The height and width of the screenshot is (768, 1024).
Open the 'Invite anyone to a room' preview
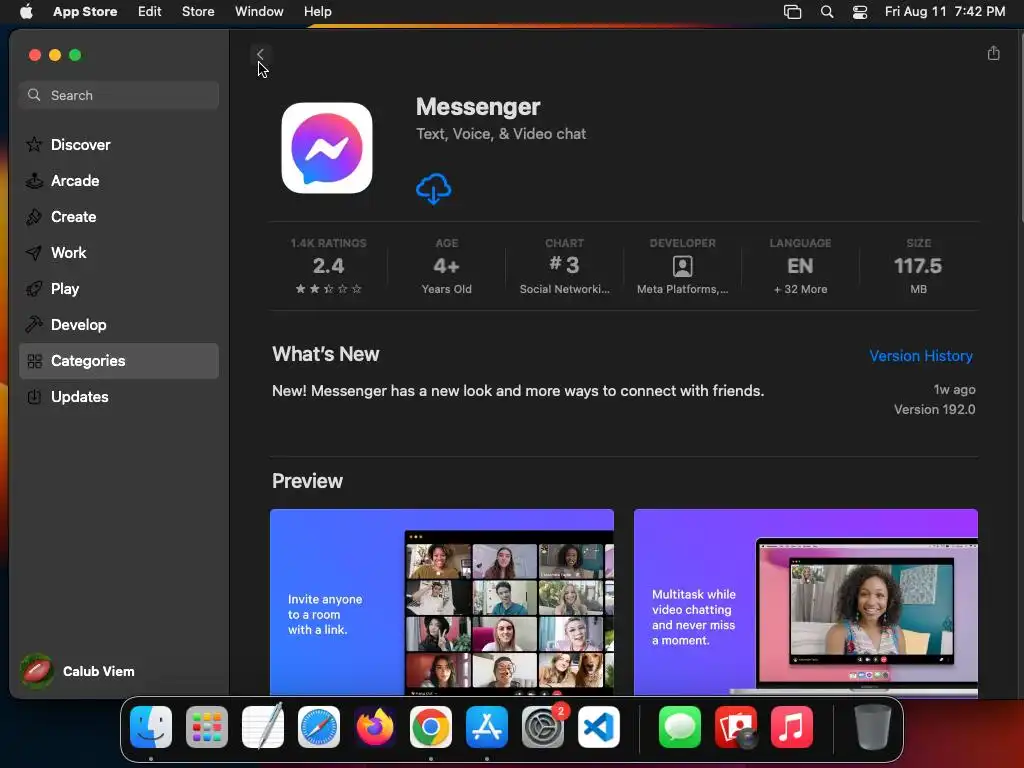click(x=441, y=602)
